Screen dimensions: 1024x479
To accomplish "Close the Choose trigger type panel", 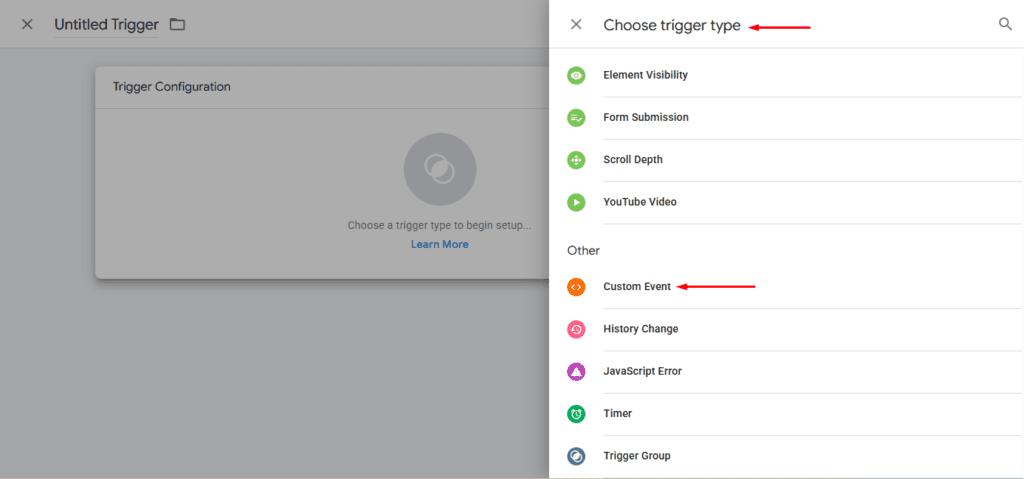I will [576, 24].
